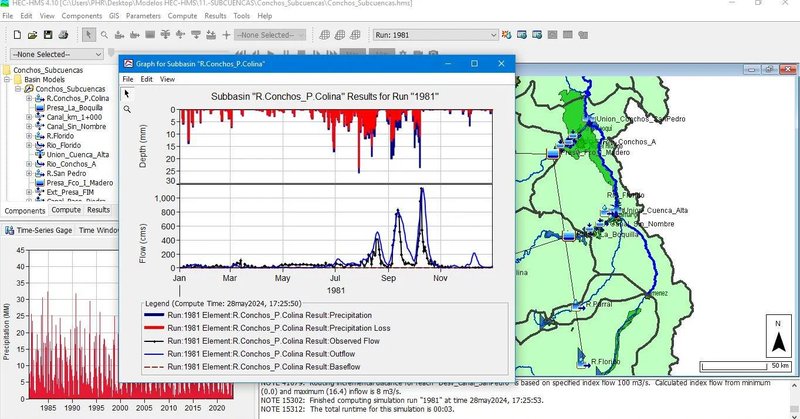The height and width of the screenshot is (419, 800).
Task: Expand the R.Florido tree node
Action: click(29, 136)
